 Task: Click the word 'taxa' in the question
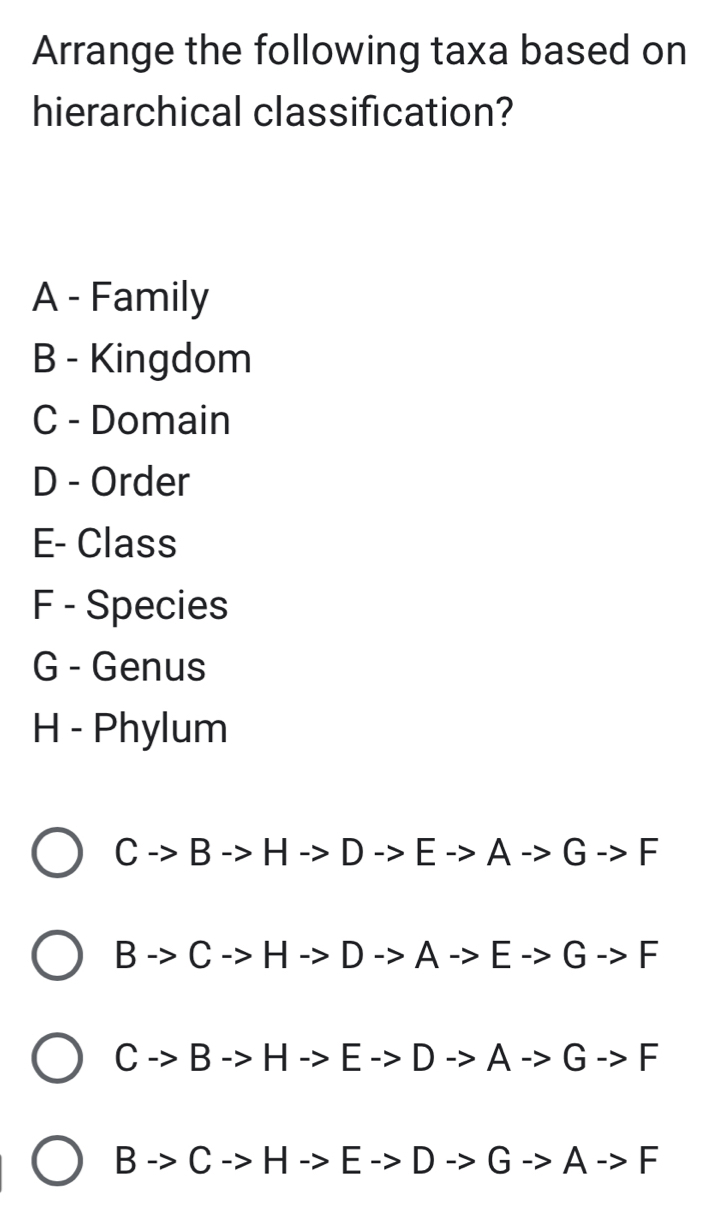(x=463, y=50)
